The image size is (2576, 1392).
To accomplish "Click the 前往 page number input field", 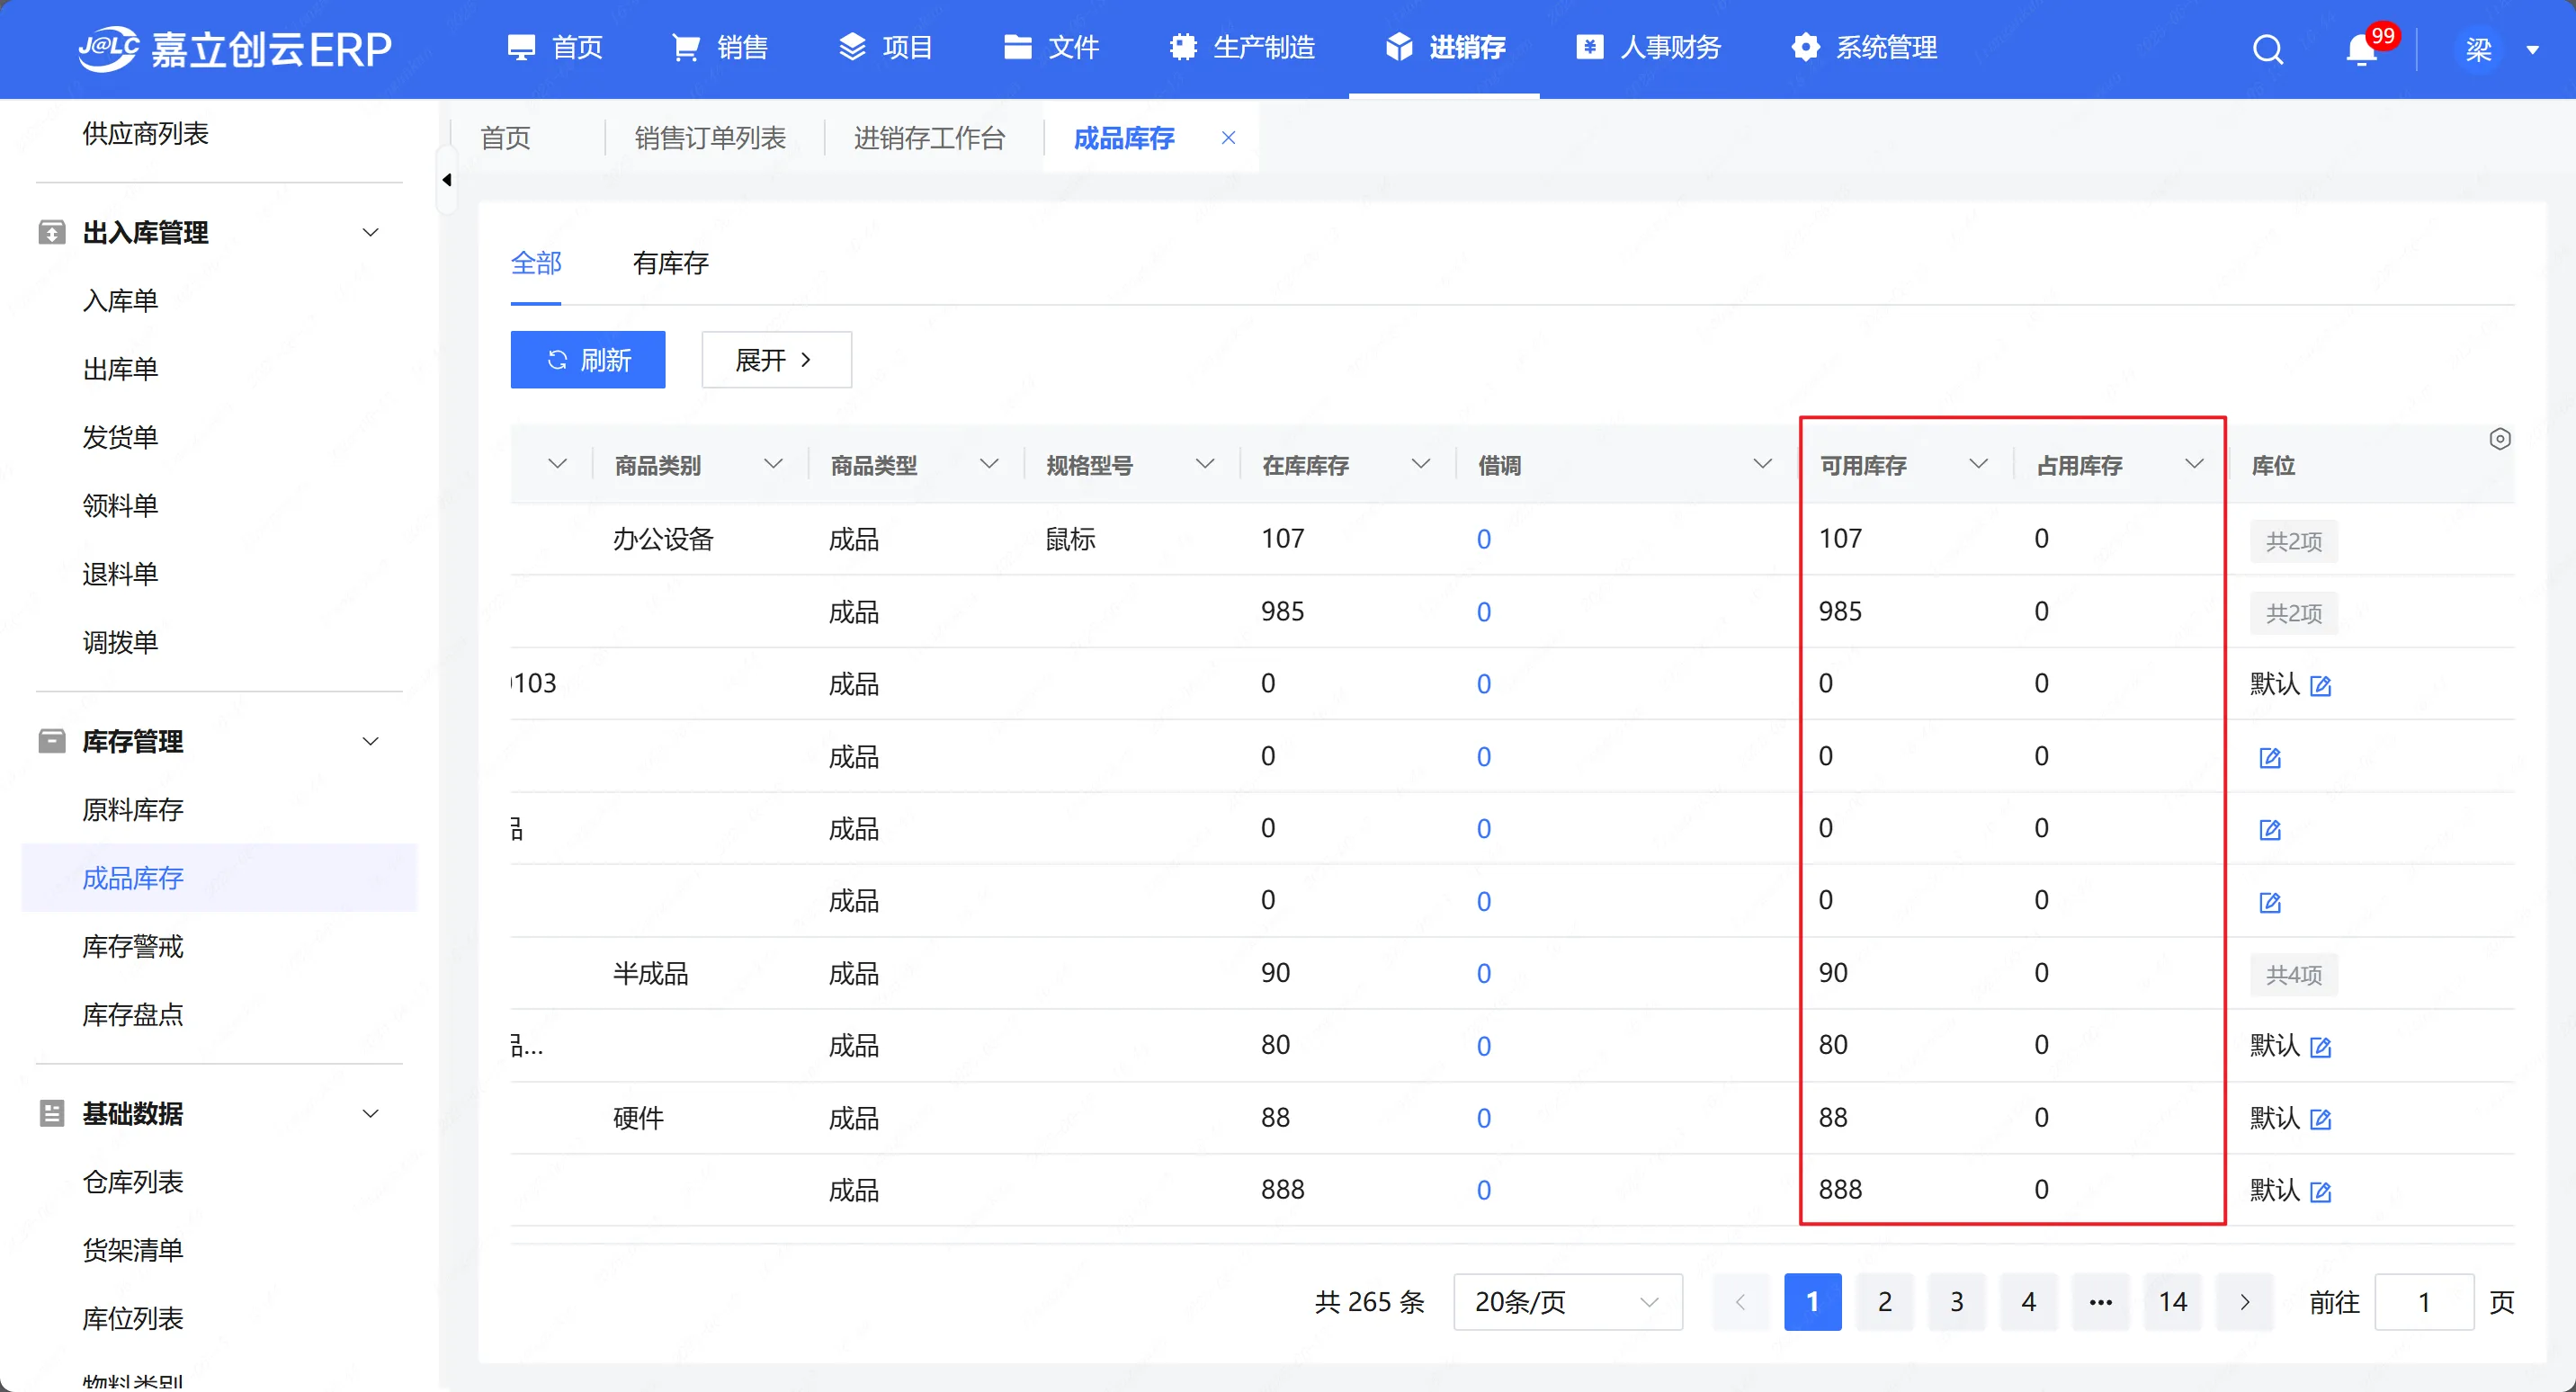I will tap(2423, 1302).
